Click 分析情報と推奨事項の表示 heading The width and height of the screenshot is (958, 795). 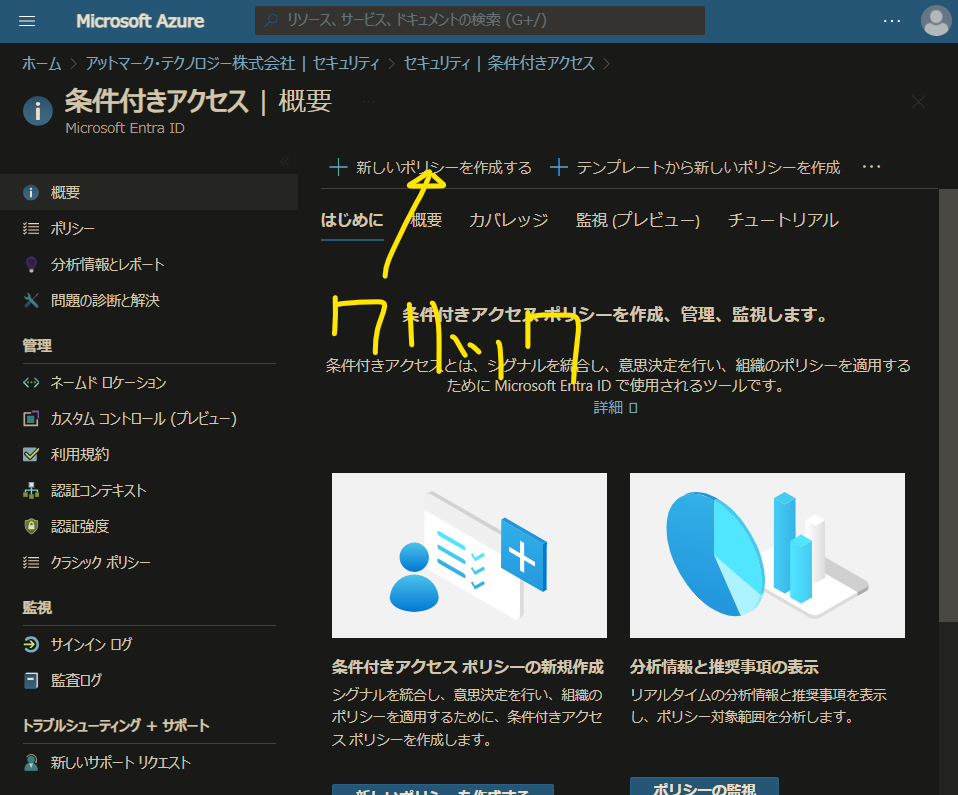(x=724, y=667)
